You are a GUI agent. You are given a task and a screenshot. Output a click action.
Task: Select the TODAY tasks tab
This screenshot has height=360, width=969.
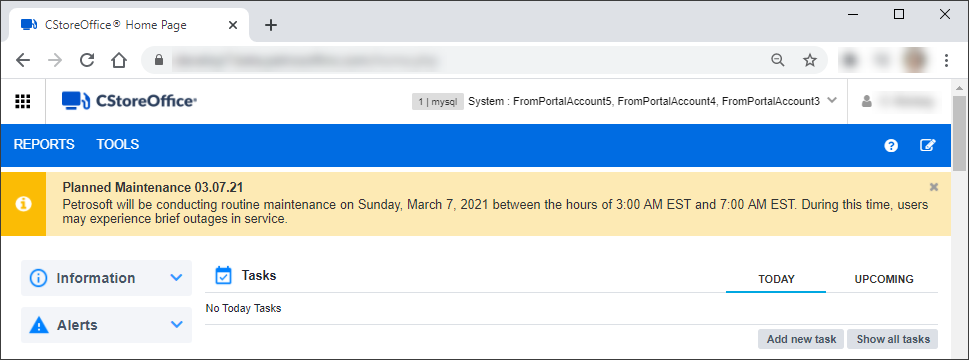[776, 279]
